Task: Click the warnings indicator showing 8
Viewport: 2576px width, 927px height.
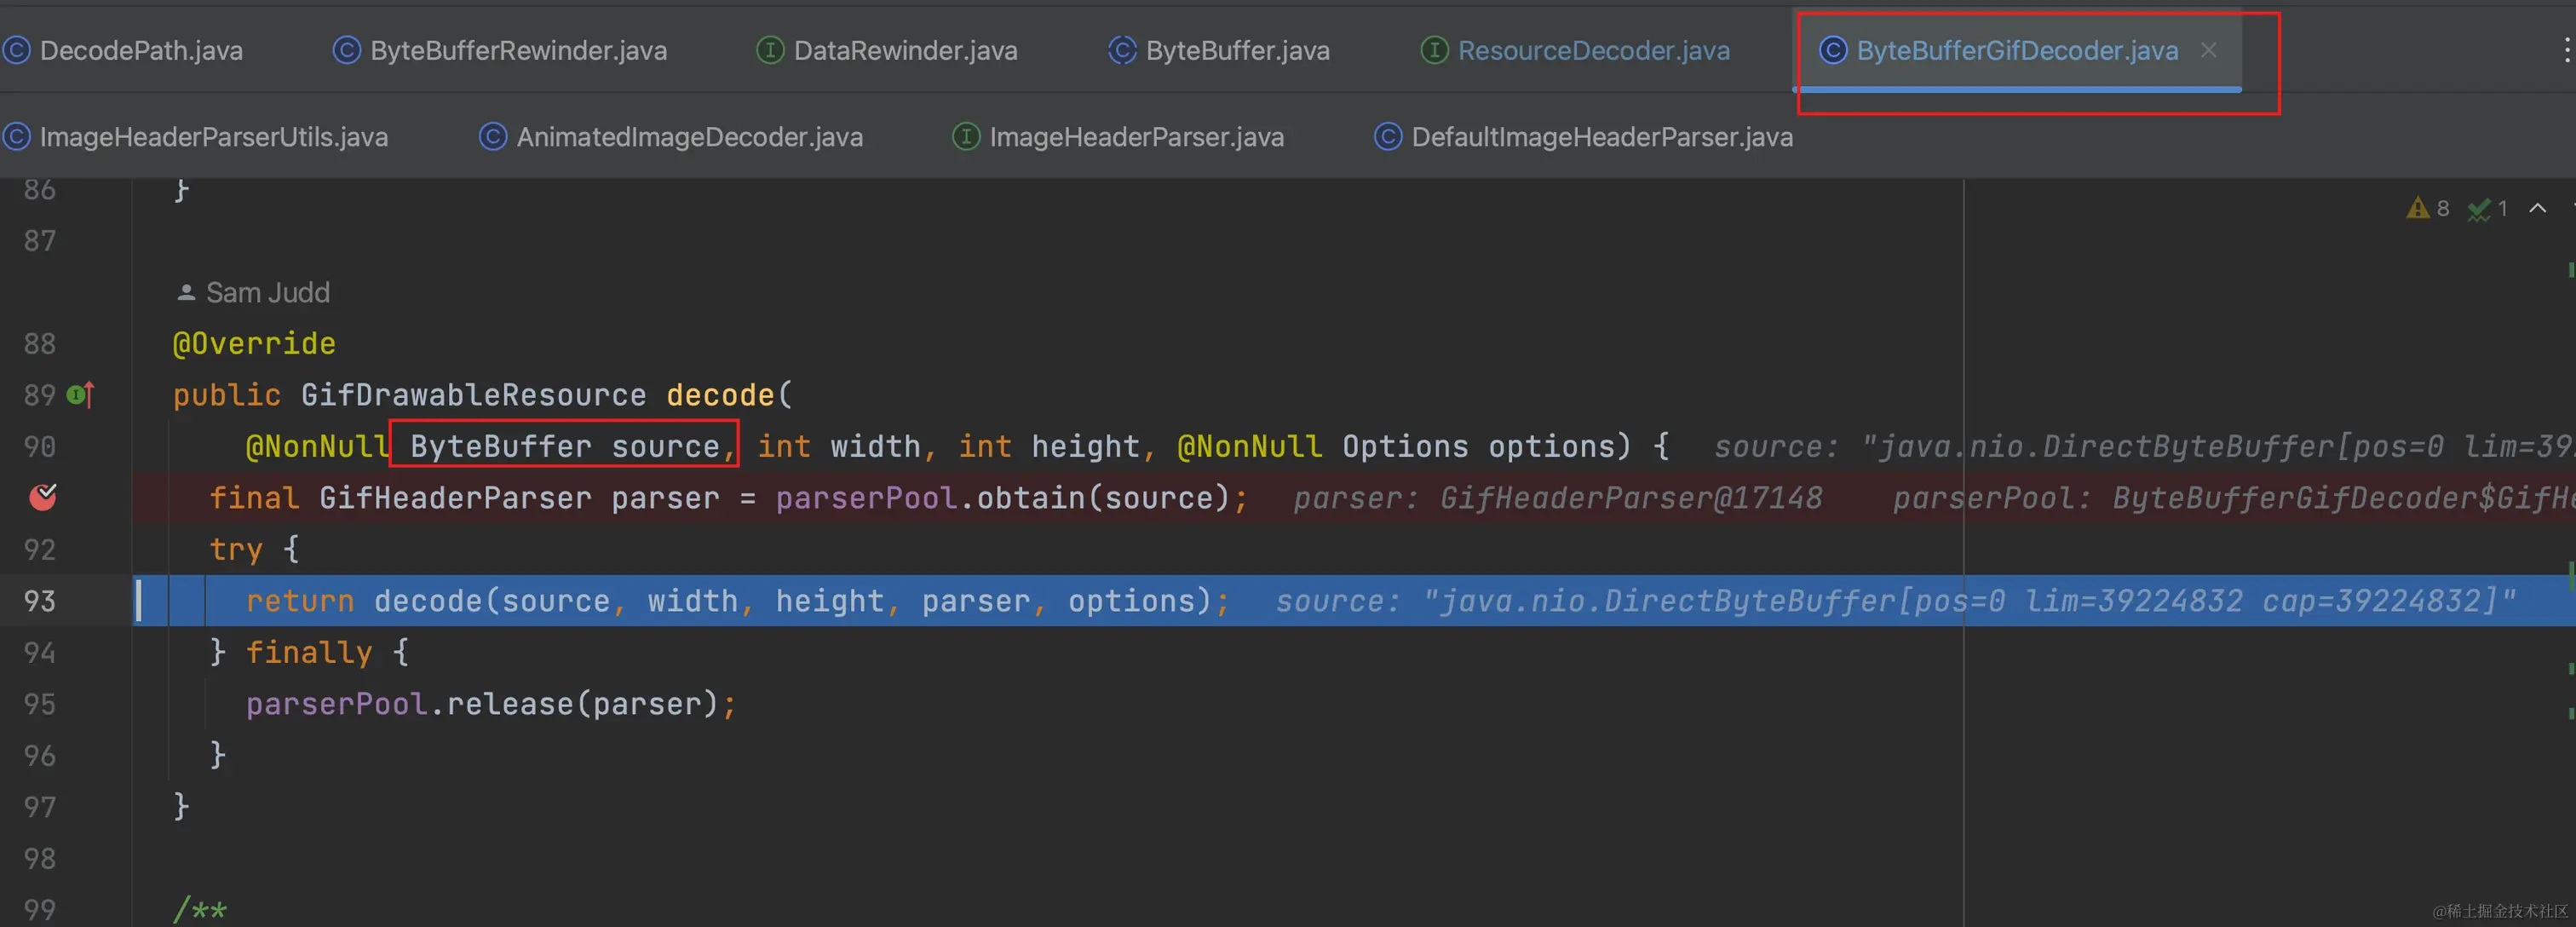Action: 2428,208
